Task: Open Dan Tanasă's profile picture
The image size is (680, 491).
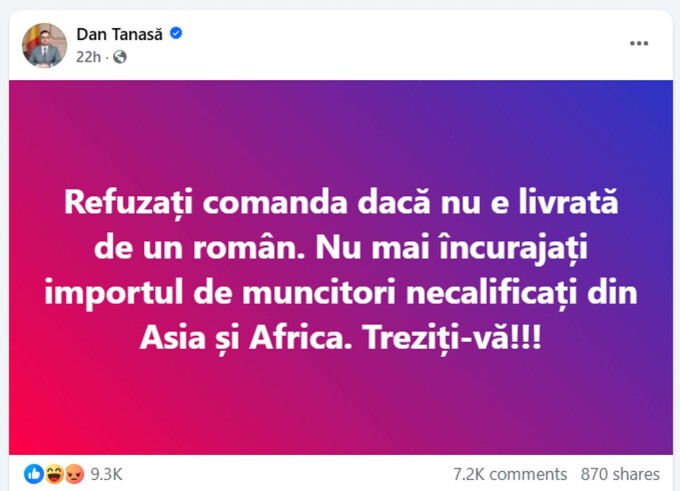Action: pyautogui.click(x=45, y=45)
